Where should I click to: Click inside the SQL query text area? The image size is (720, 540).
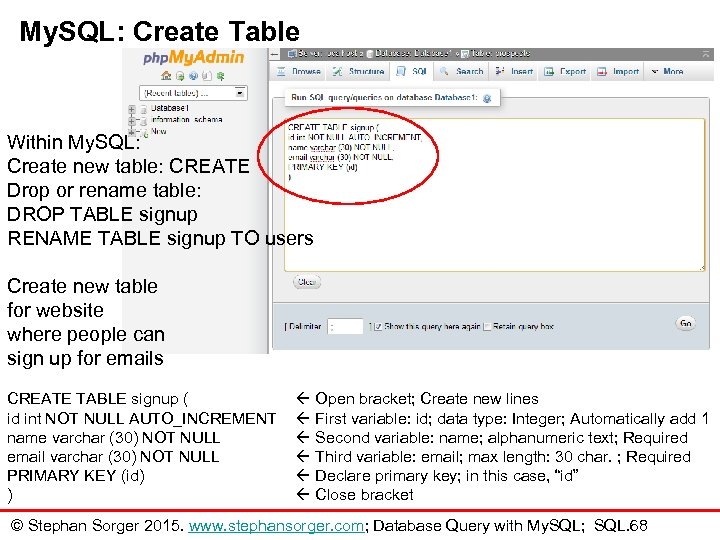pos(495,195)
